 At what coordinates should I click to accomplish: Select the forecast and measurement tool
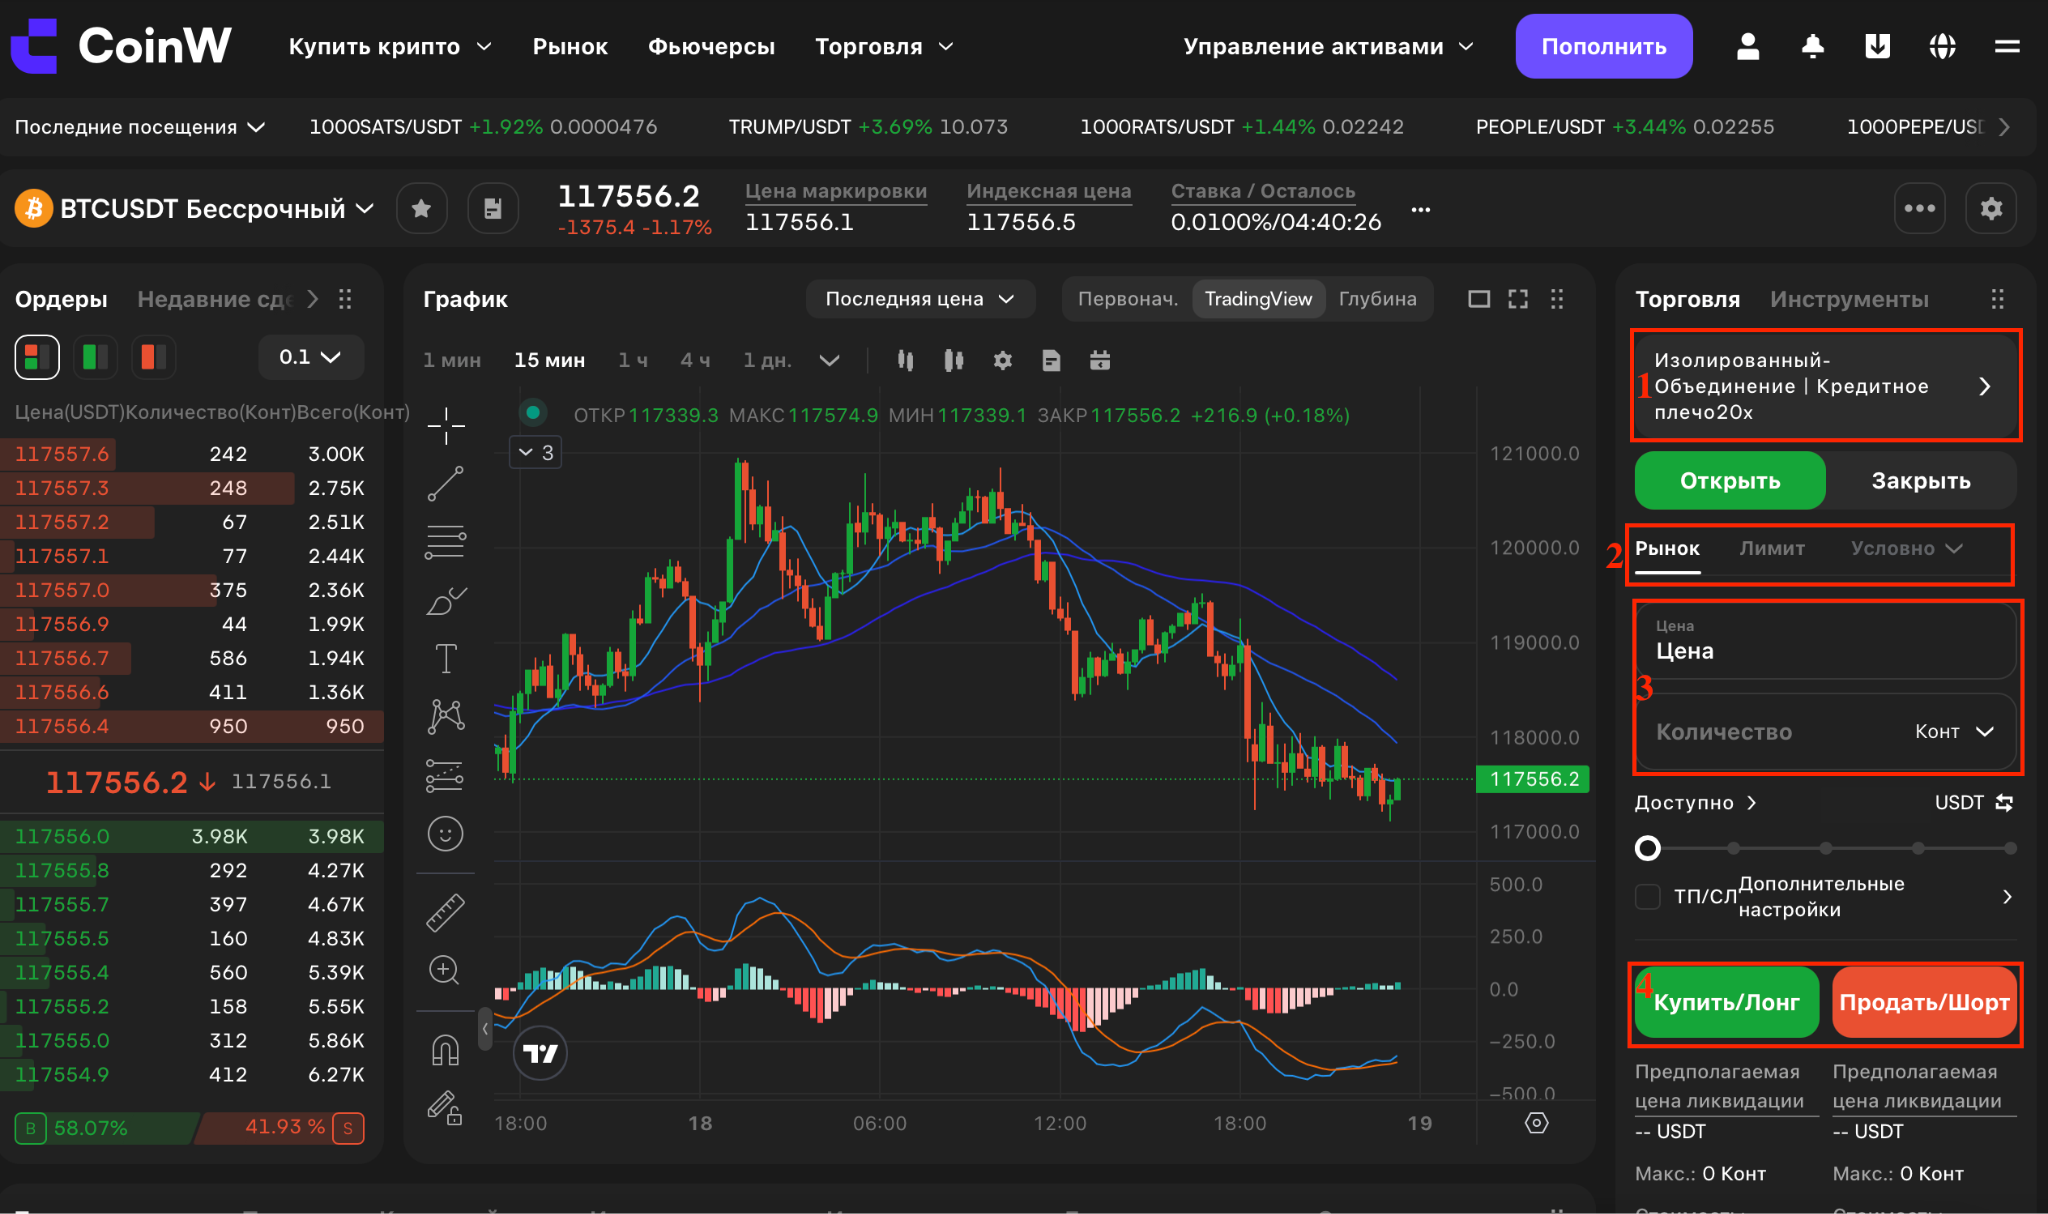[x=446, y=776]
